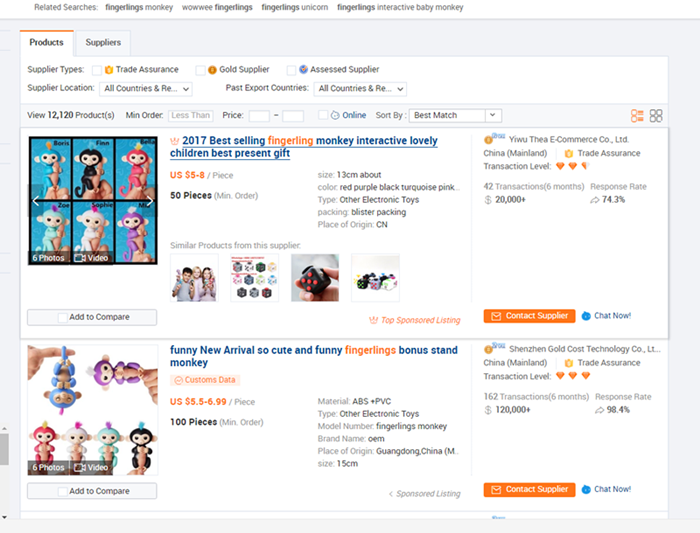Show previous photo with left arrow
The image size is (700, 533).
36,202
